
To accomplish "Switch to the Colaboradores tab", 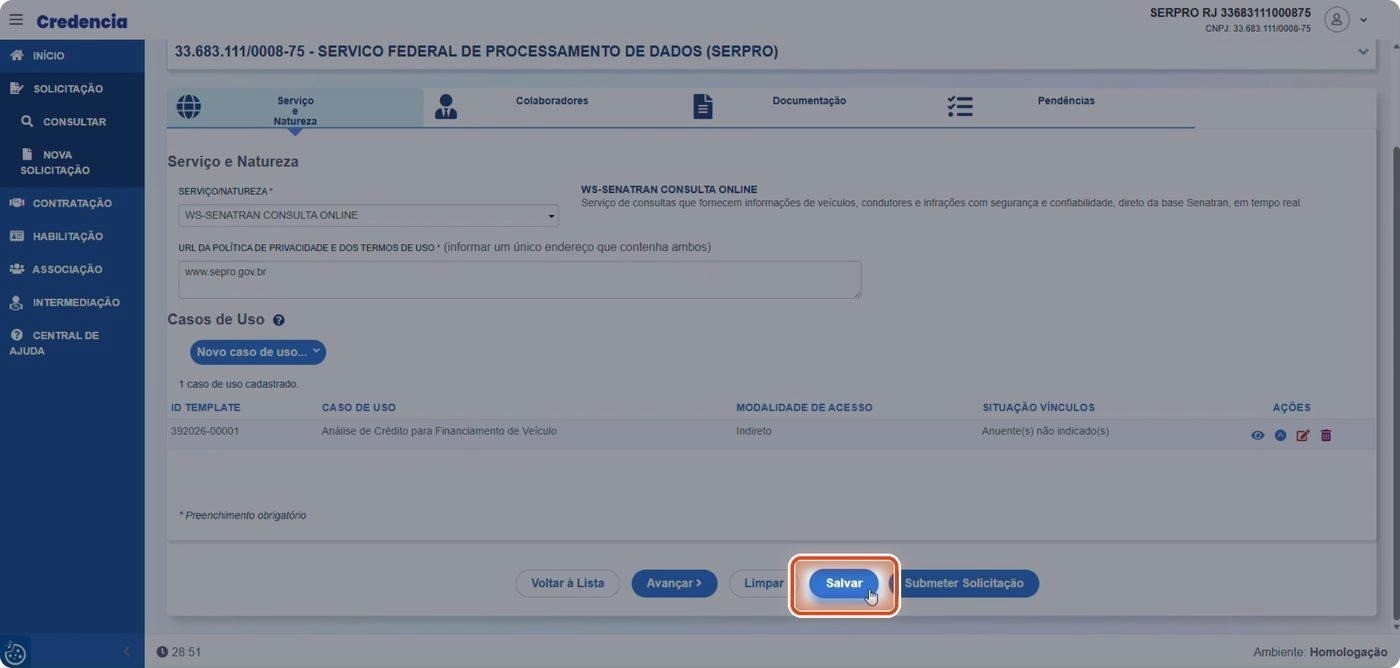I will (552, 108).
